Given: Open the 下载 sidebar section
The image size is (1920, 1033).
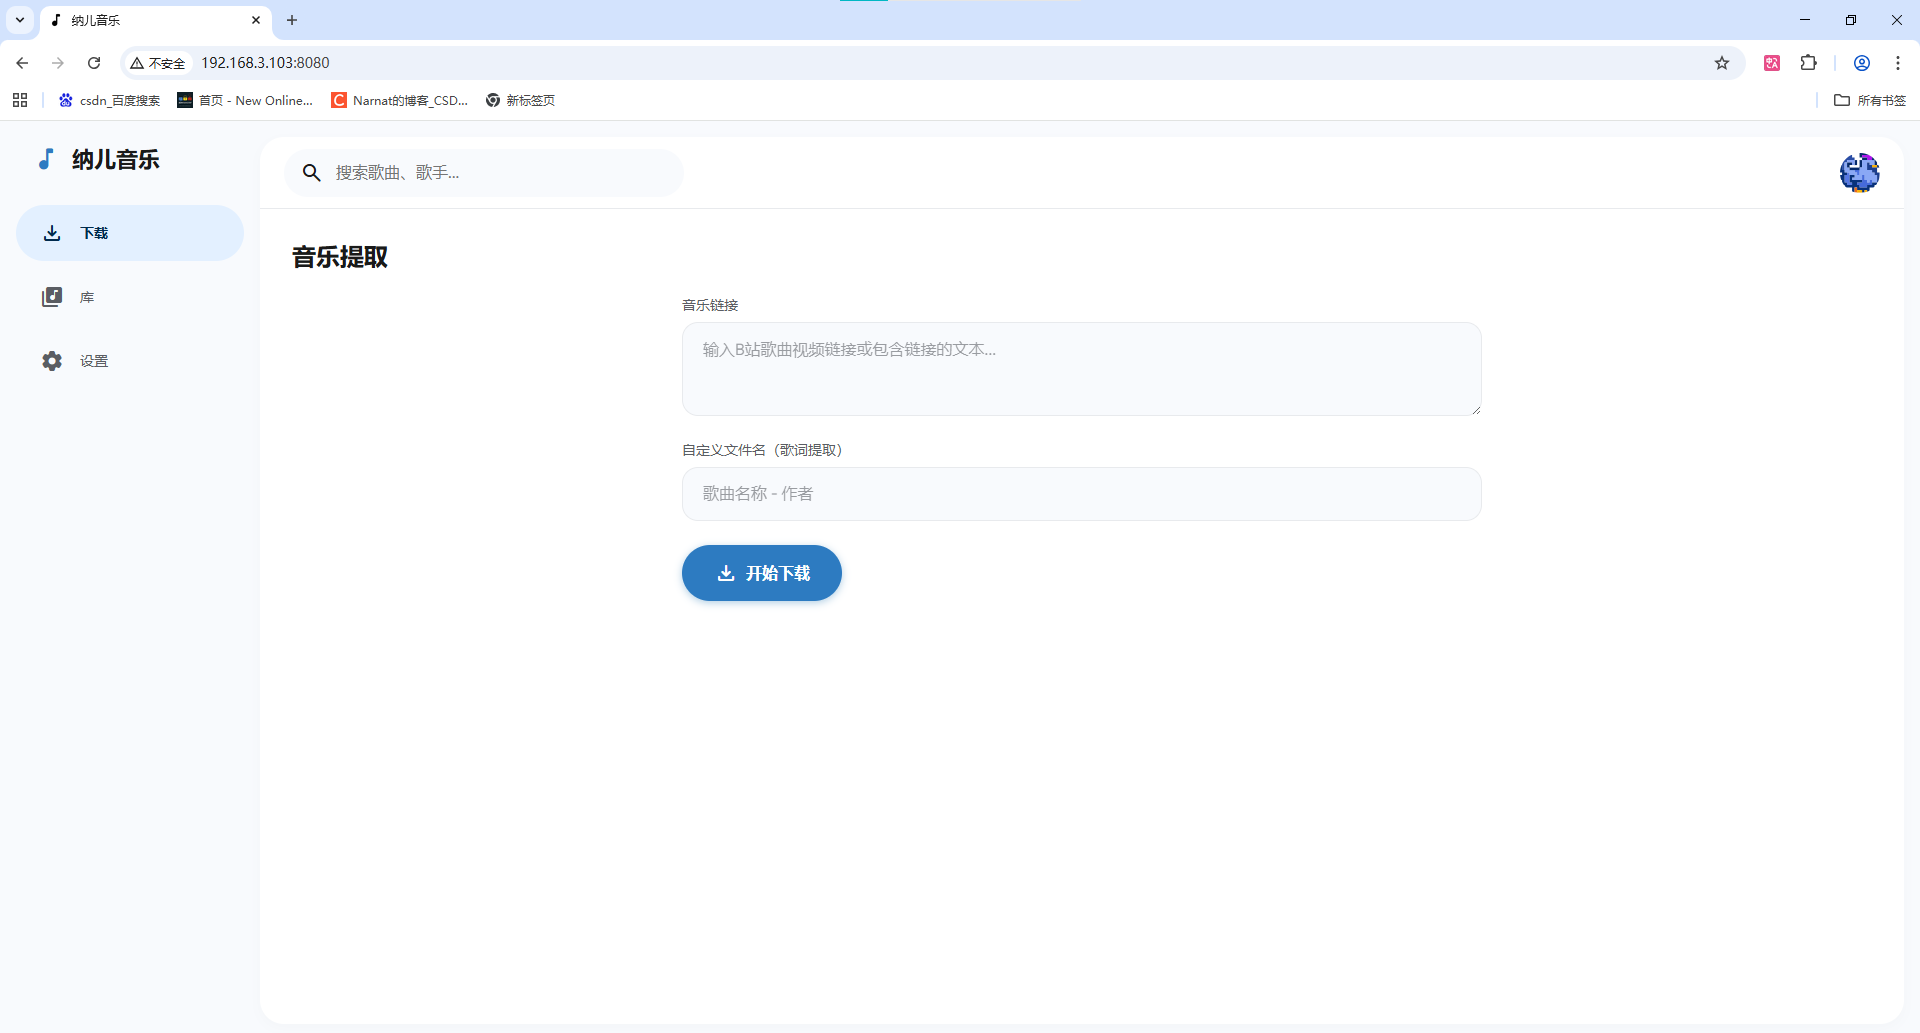Looking at the screenshot, I should point(130,233).
